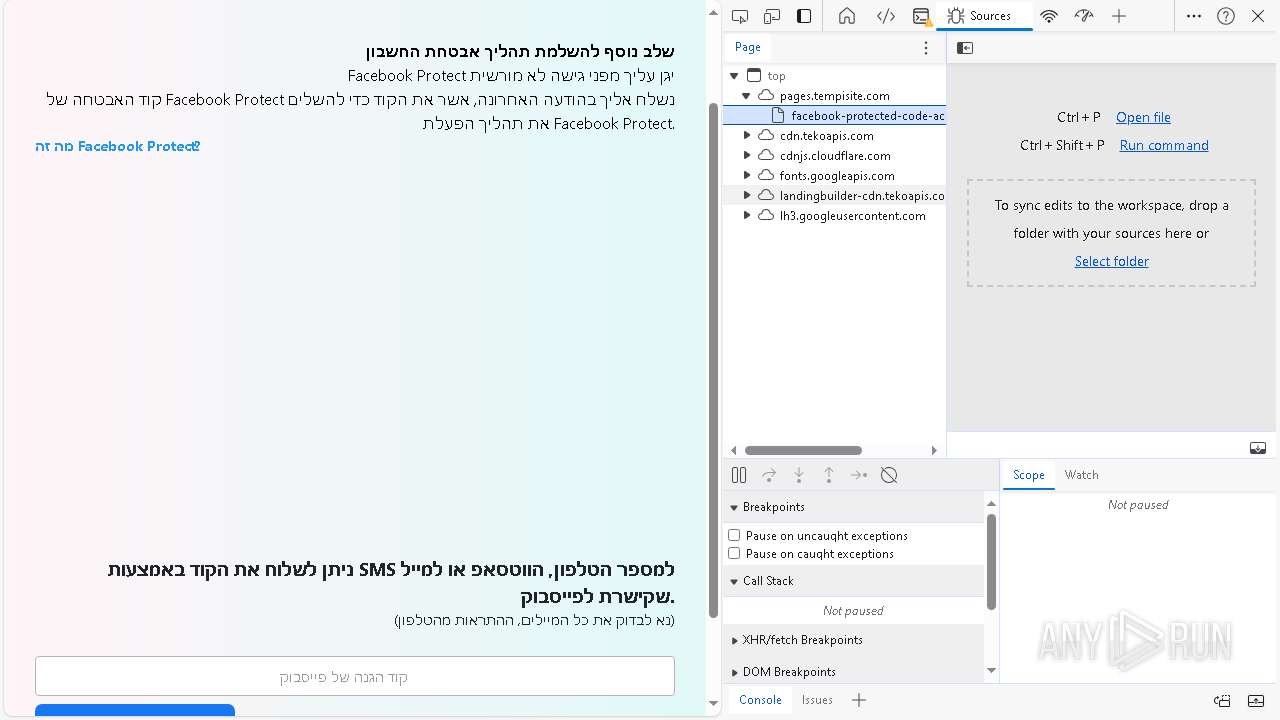Click Select folder link
1280x720 pixels.
click(1111, 261)
